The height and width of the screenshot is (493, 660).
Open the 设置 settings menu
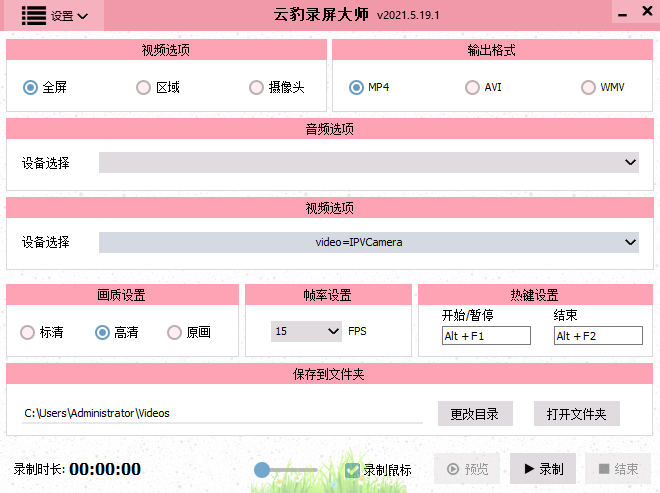pos(69,16)
